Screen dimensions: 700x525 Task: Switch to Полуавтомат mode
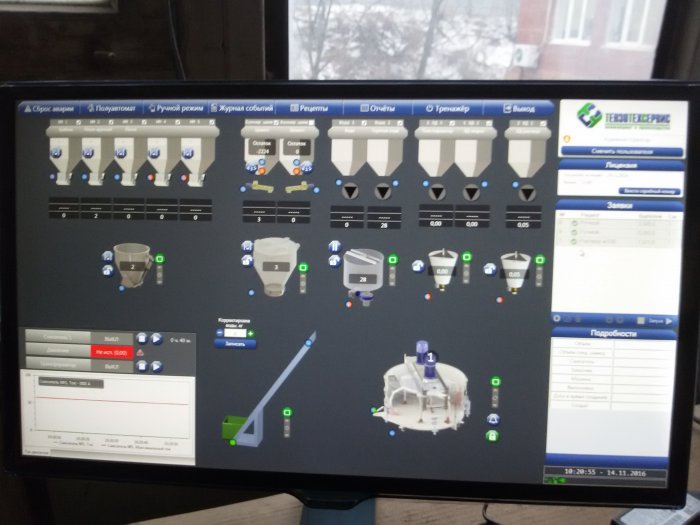click(x=112, y=108)
